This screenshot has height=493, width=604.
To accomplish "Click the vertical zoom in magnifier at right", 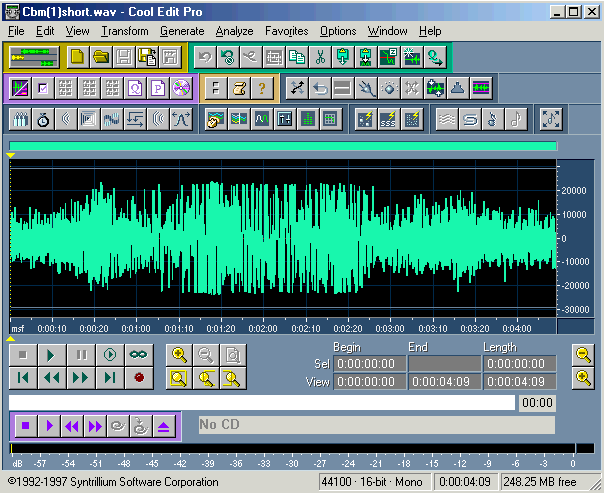I will click(x=582, y=377).
